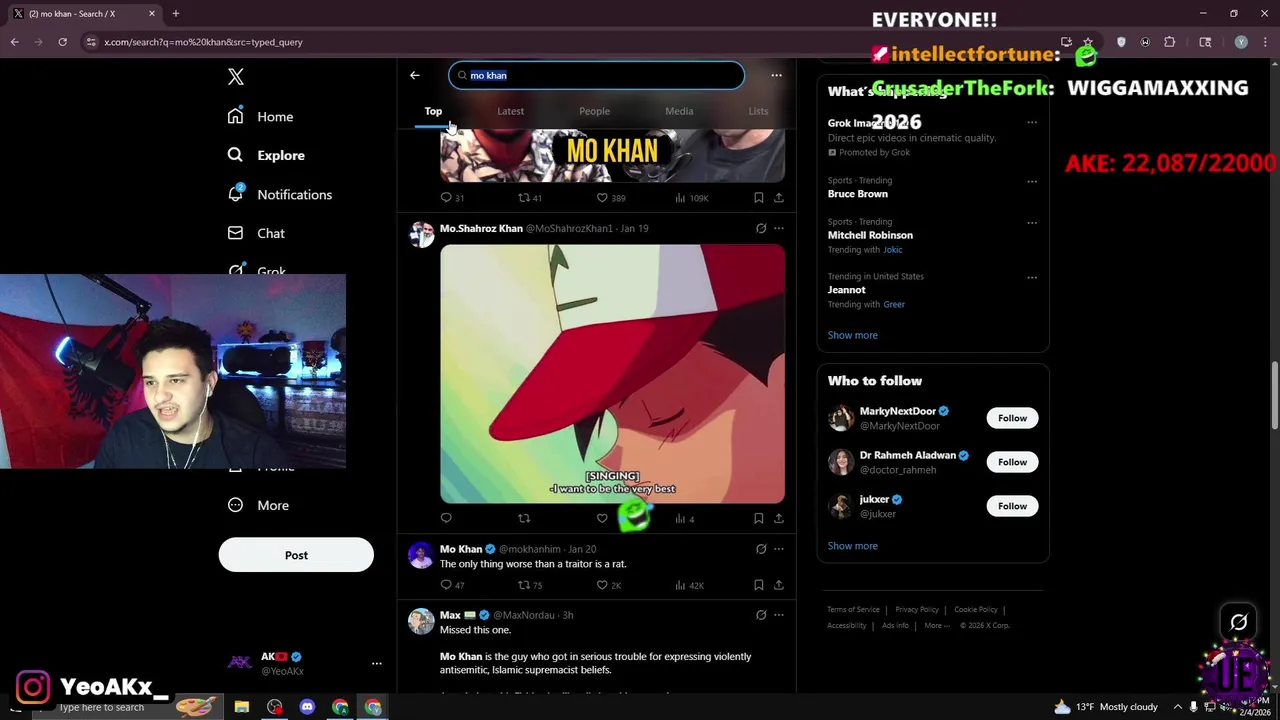Viewport: 1280px width, 720px height.
Task: Switch to the People tab
Action: pyautogui.click(x=594, y=111)
